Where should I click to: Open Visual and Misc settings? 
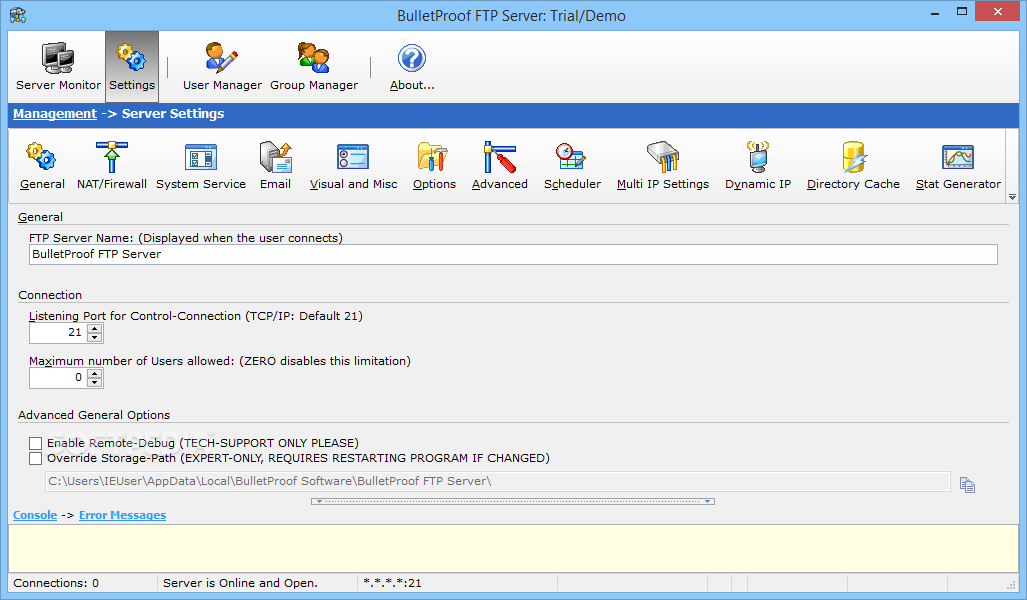(353, 166)
